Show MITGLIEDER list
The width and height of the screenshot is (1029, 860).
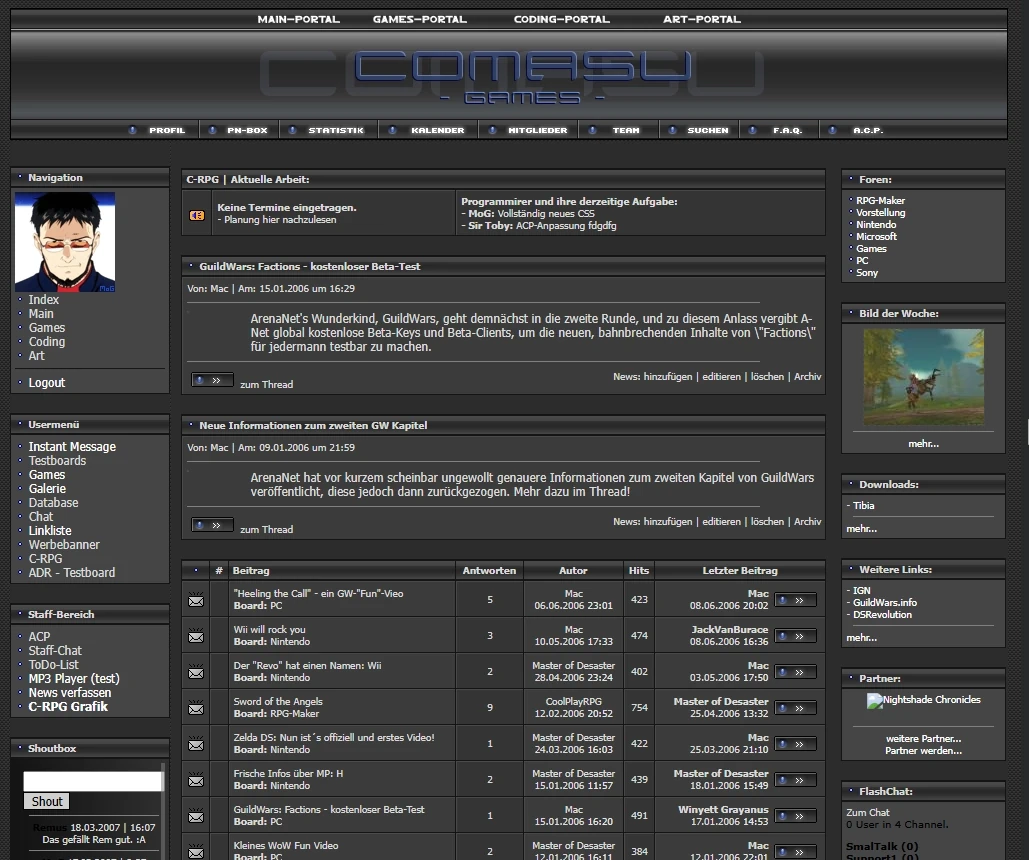tap(537, 131)
